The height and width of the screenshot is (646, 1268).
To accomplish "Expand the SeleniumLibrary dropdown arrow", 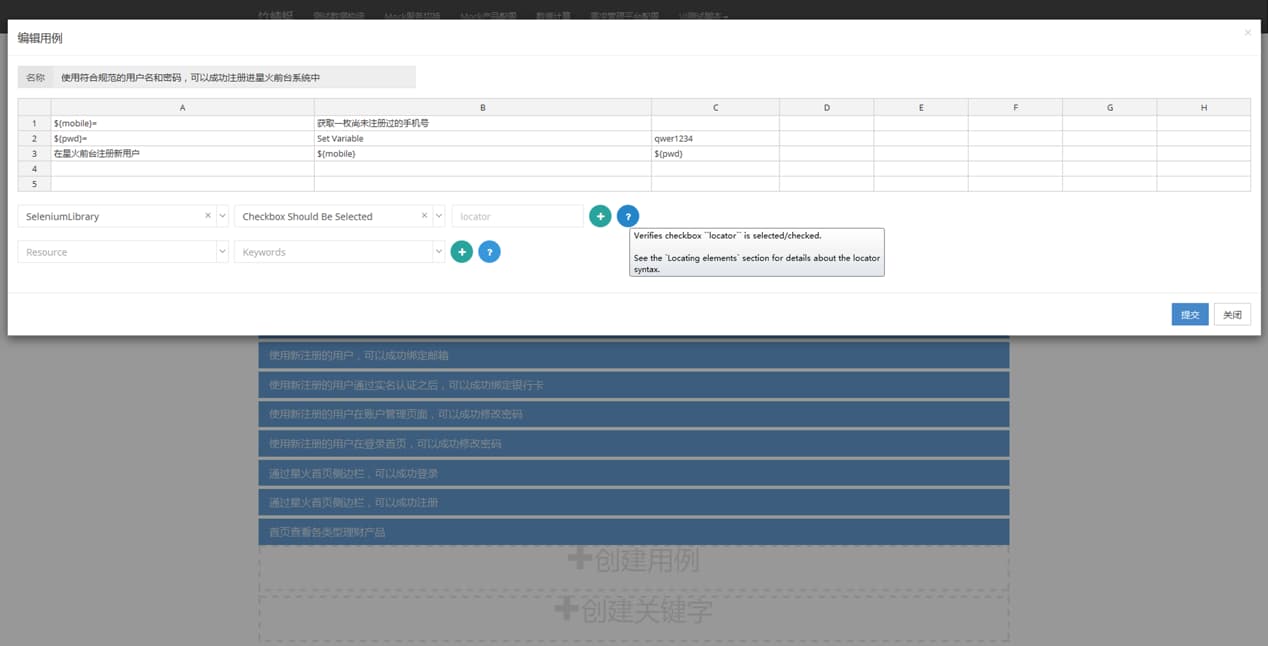I will coord(222,216).
